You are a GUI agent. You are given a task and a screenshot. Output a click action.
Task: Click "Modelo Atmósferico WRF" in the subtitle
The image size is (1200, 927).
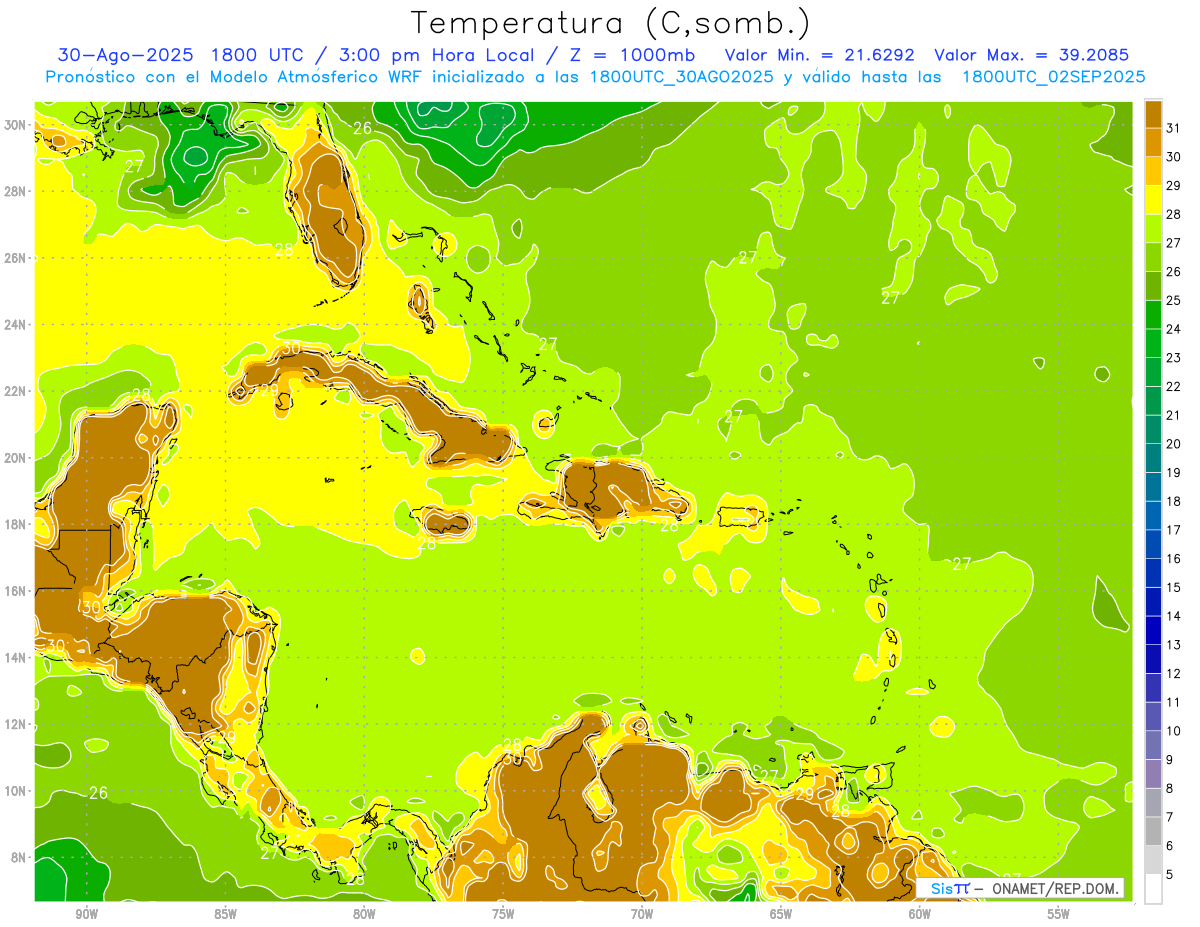click(x=327, y=77)
